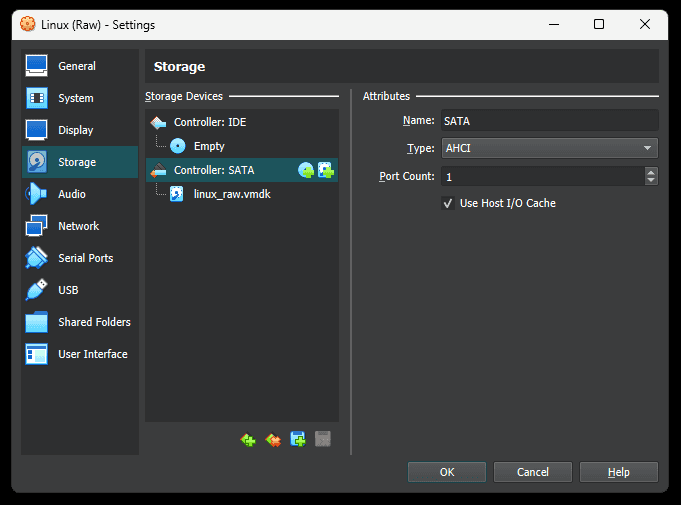Click the Add Attachment icon below the storage tree

click(x=298, y=439)
